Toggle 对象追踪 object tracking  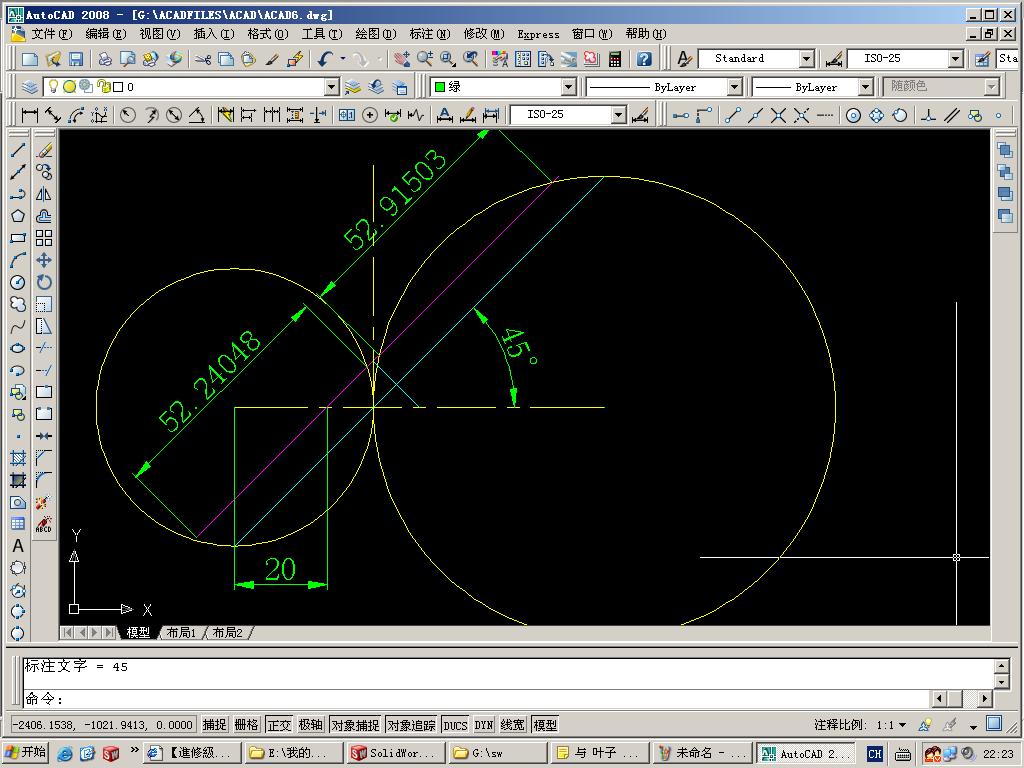(x=411, y=725)
